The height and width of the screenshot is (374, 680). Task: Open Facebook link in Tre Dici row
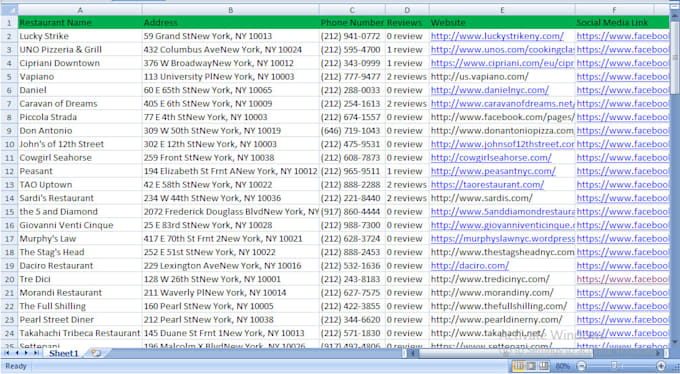(x=622, y=279)
